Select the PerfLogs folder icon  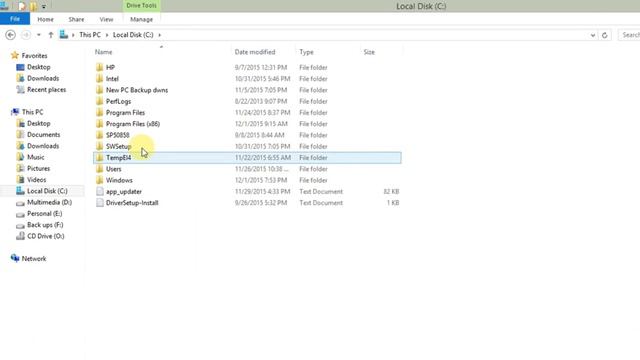pos(100,101)
